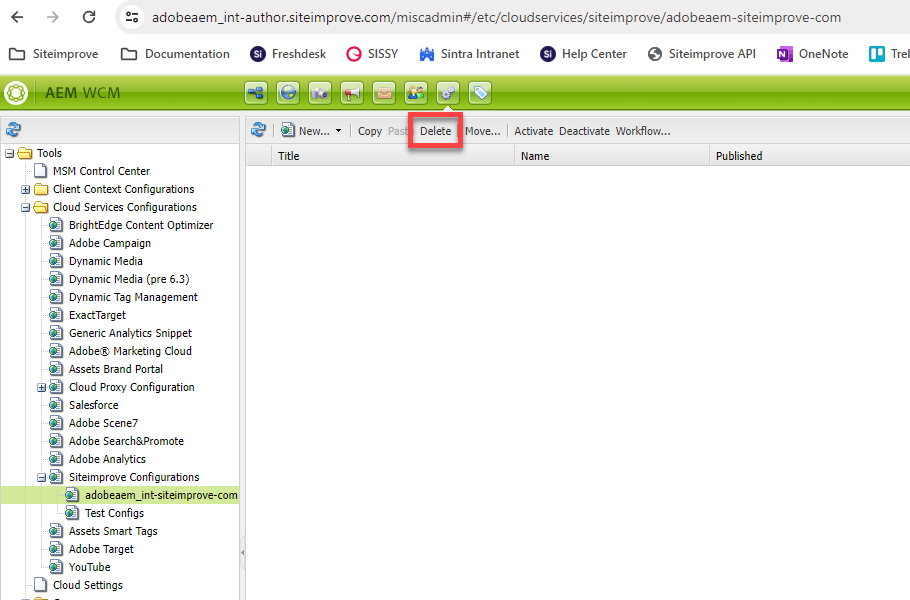Open the Inbox tray icon
Viewport: 910px width, 600px height.
pos(383,92)
